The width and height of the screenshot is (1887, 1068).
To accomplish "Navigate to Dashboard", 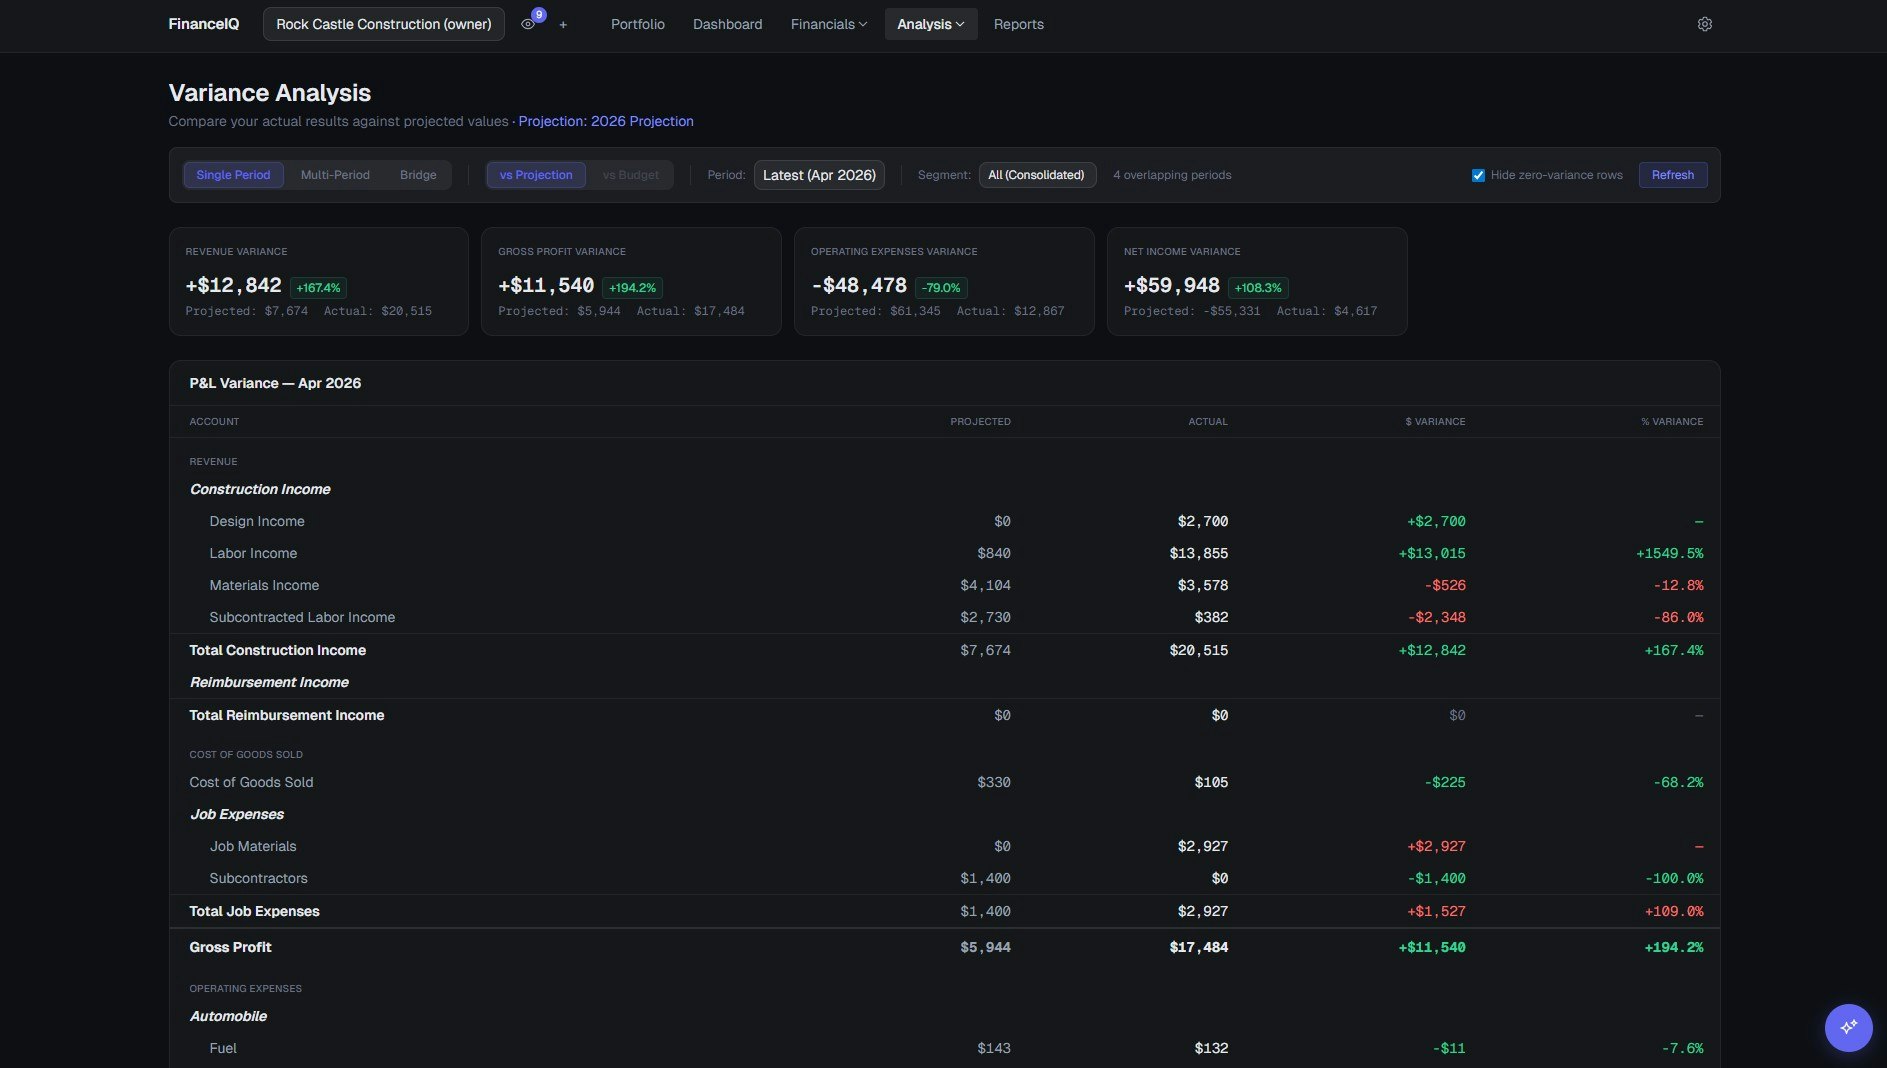I will click(x=727, y=24).
